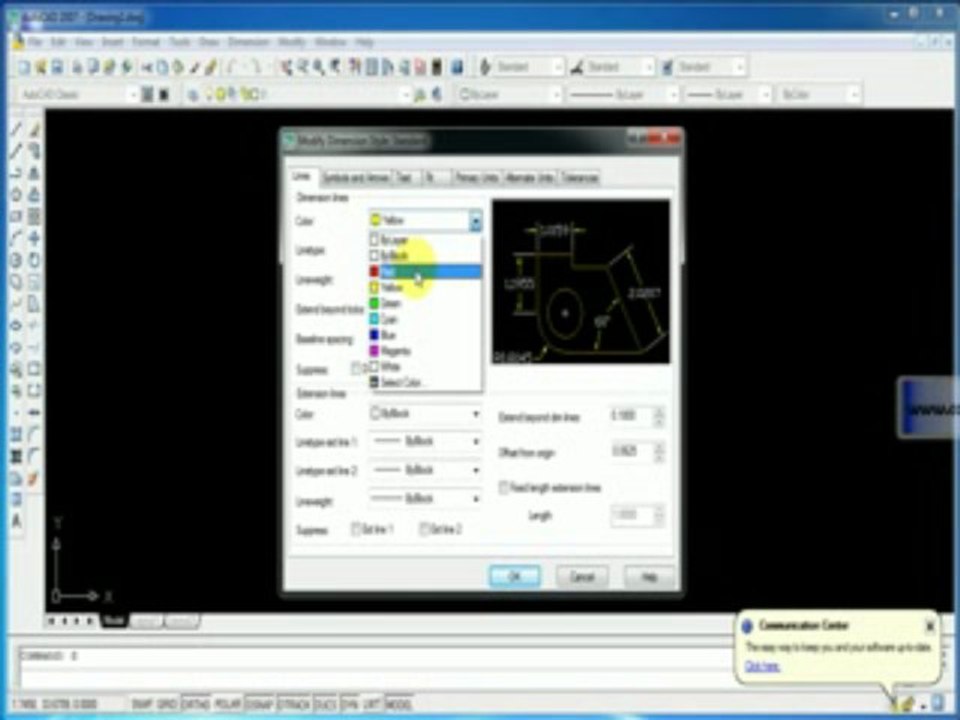
Task: Toggle SNAP in the status bar
Action: [x=142, y=704]
